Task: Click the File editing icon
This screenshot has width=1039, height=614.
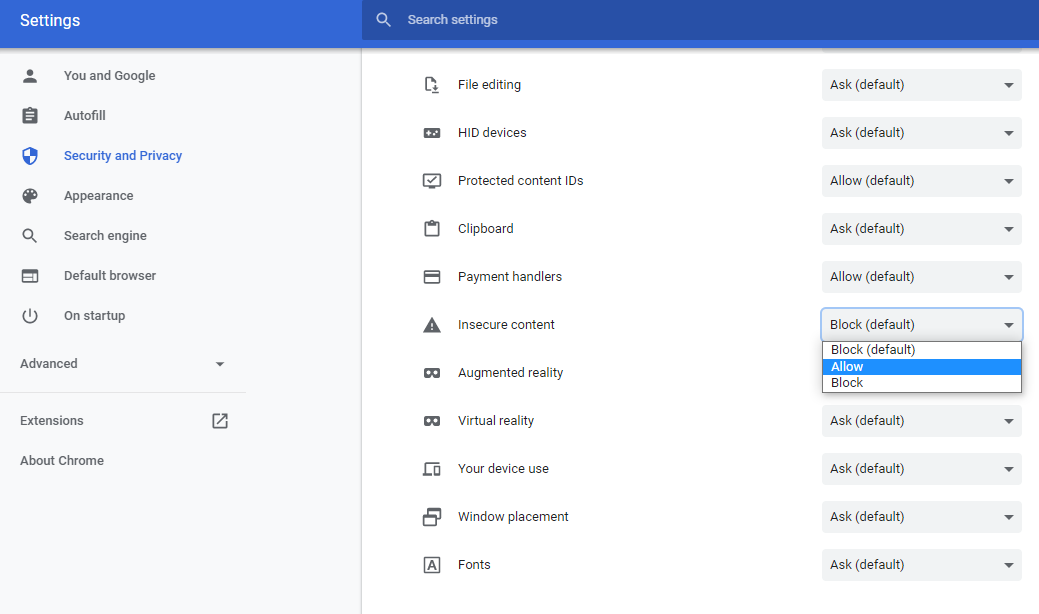Action: coord(431,85)
